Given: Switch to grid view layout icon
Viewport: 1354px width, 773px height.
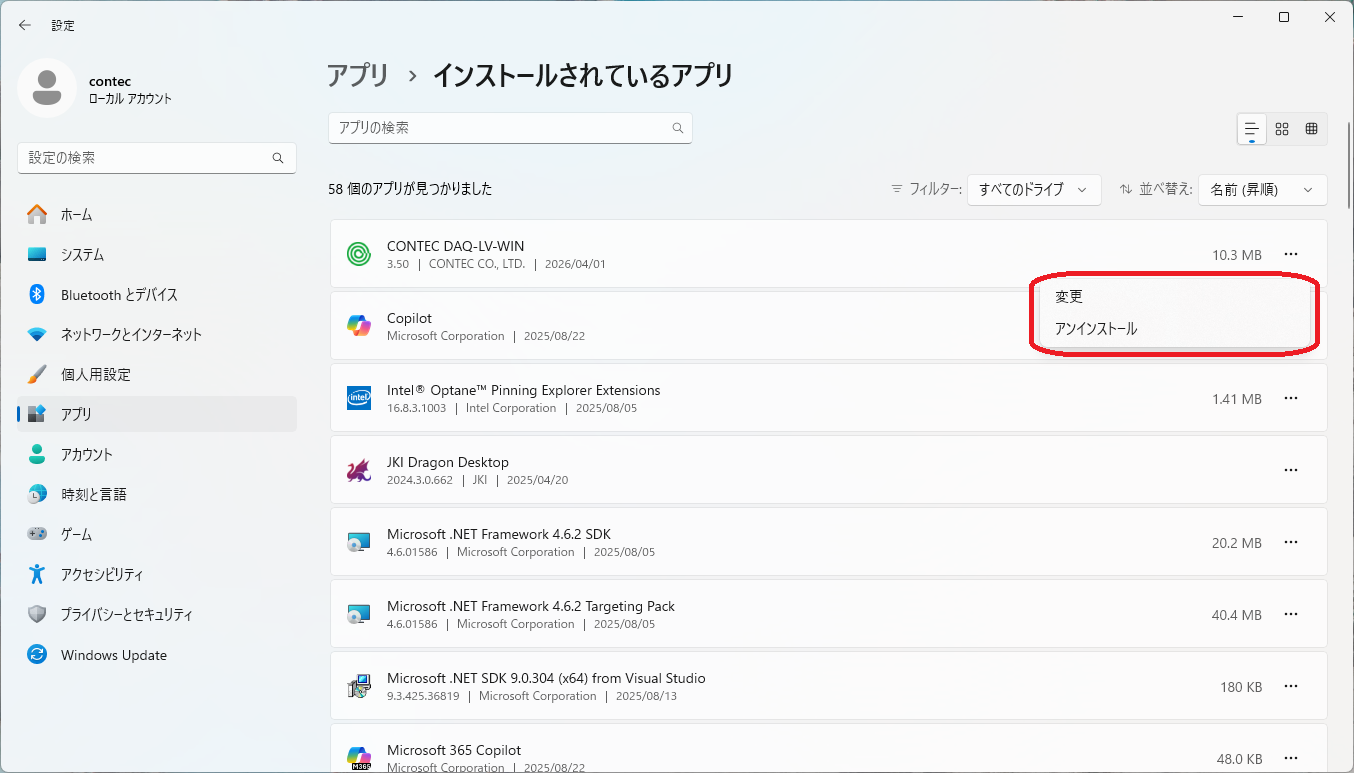Looking at the screenshot, I should 1282,129.
